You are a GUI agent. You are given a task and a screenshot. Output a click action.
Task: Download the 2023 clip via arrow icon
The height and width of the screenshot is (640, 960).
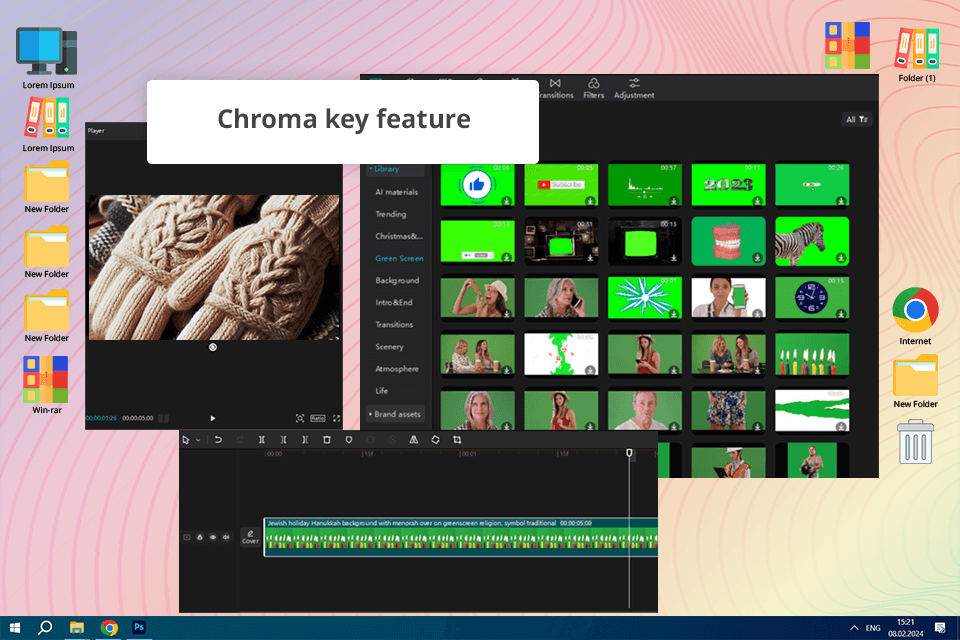click(x=757, y=201)
